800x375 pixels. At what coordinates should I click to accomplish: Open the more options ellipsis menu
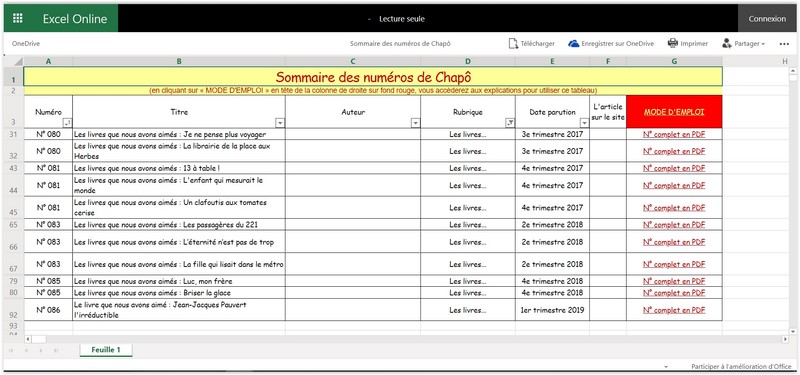[784, 44]
